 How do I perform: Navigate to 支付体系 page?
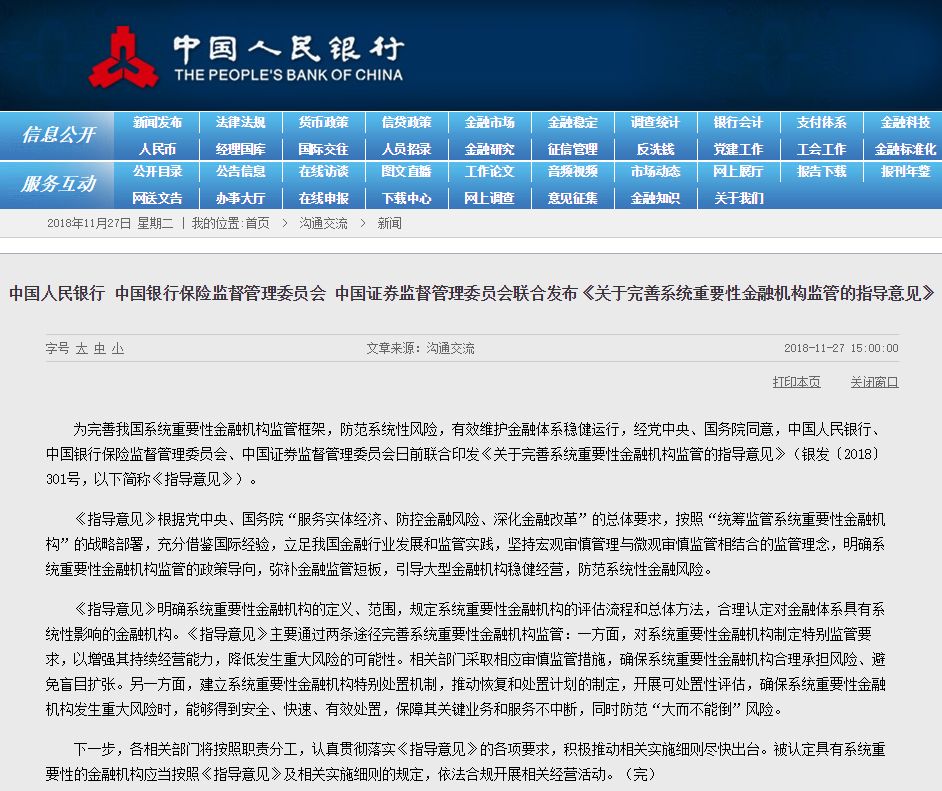pyautogui.click(x=821, y=123)
